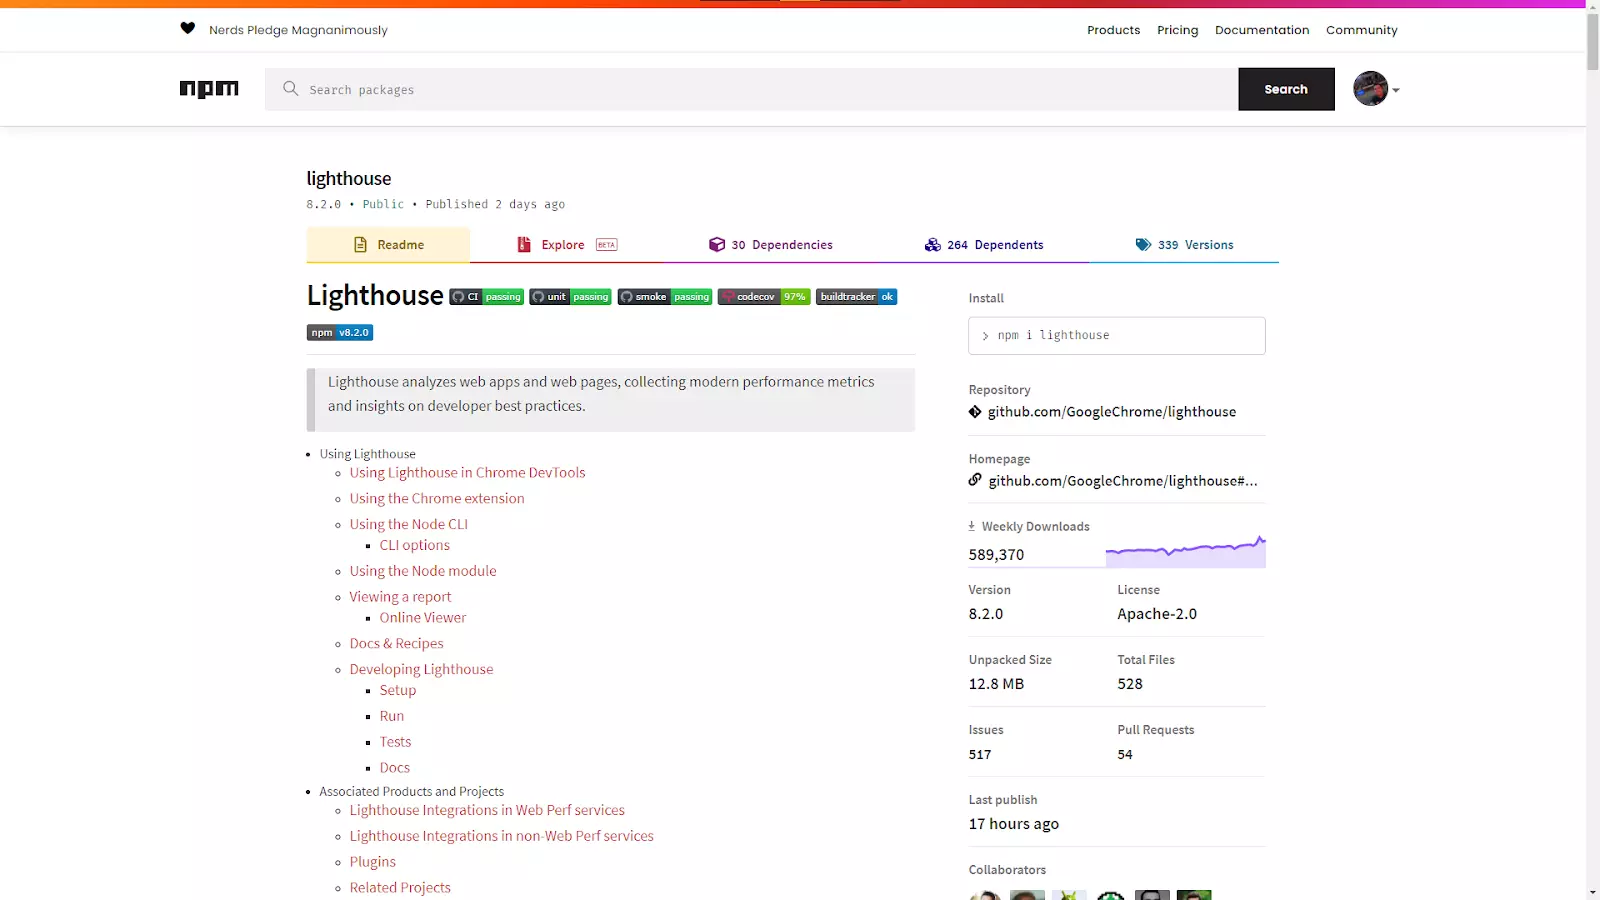Image resolution: width=1600 pixels, height=900 pixels.
Task: Open the Docs sub-item link under Developing
Action: (x=394, y=769)
